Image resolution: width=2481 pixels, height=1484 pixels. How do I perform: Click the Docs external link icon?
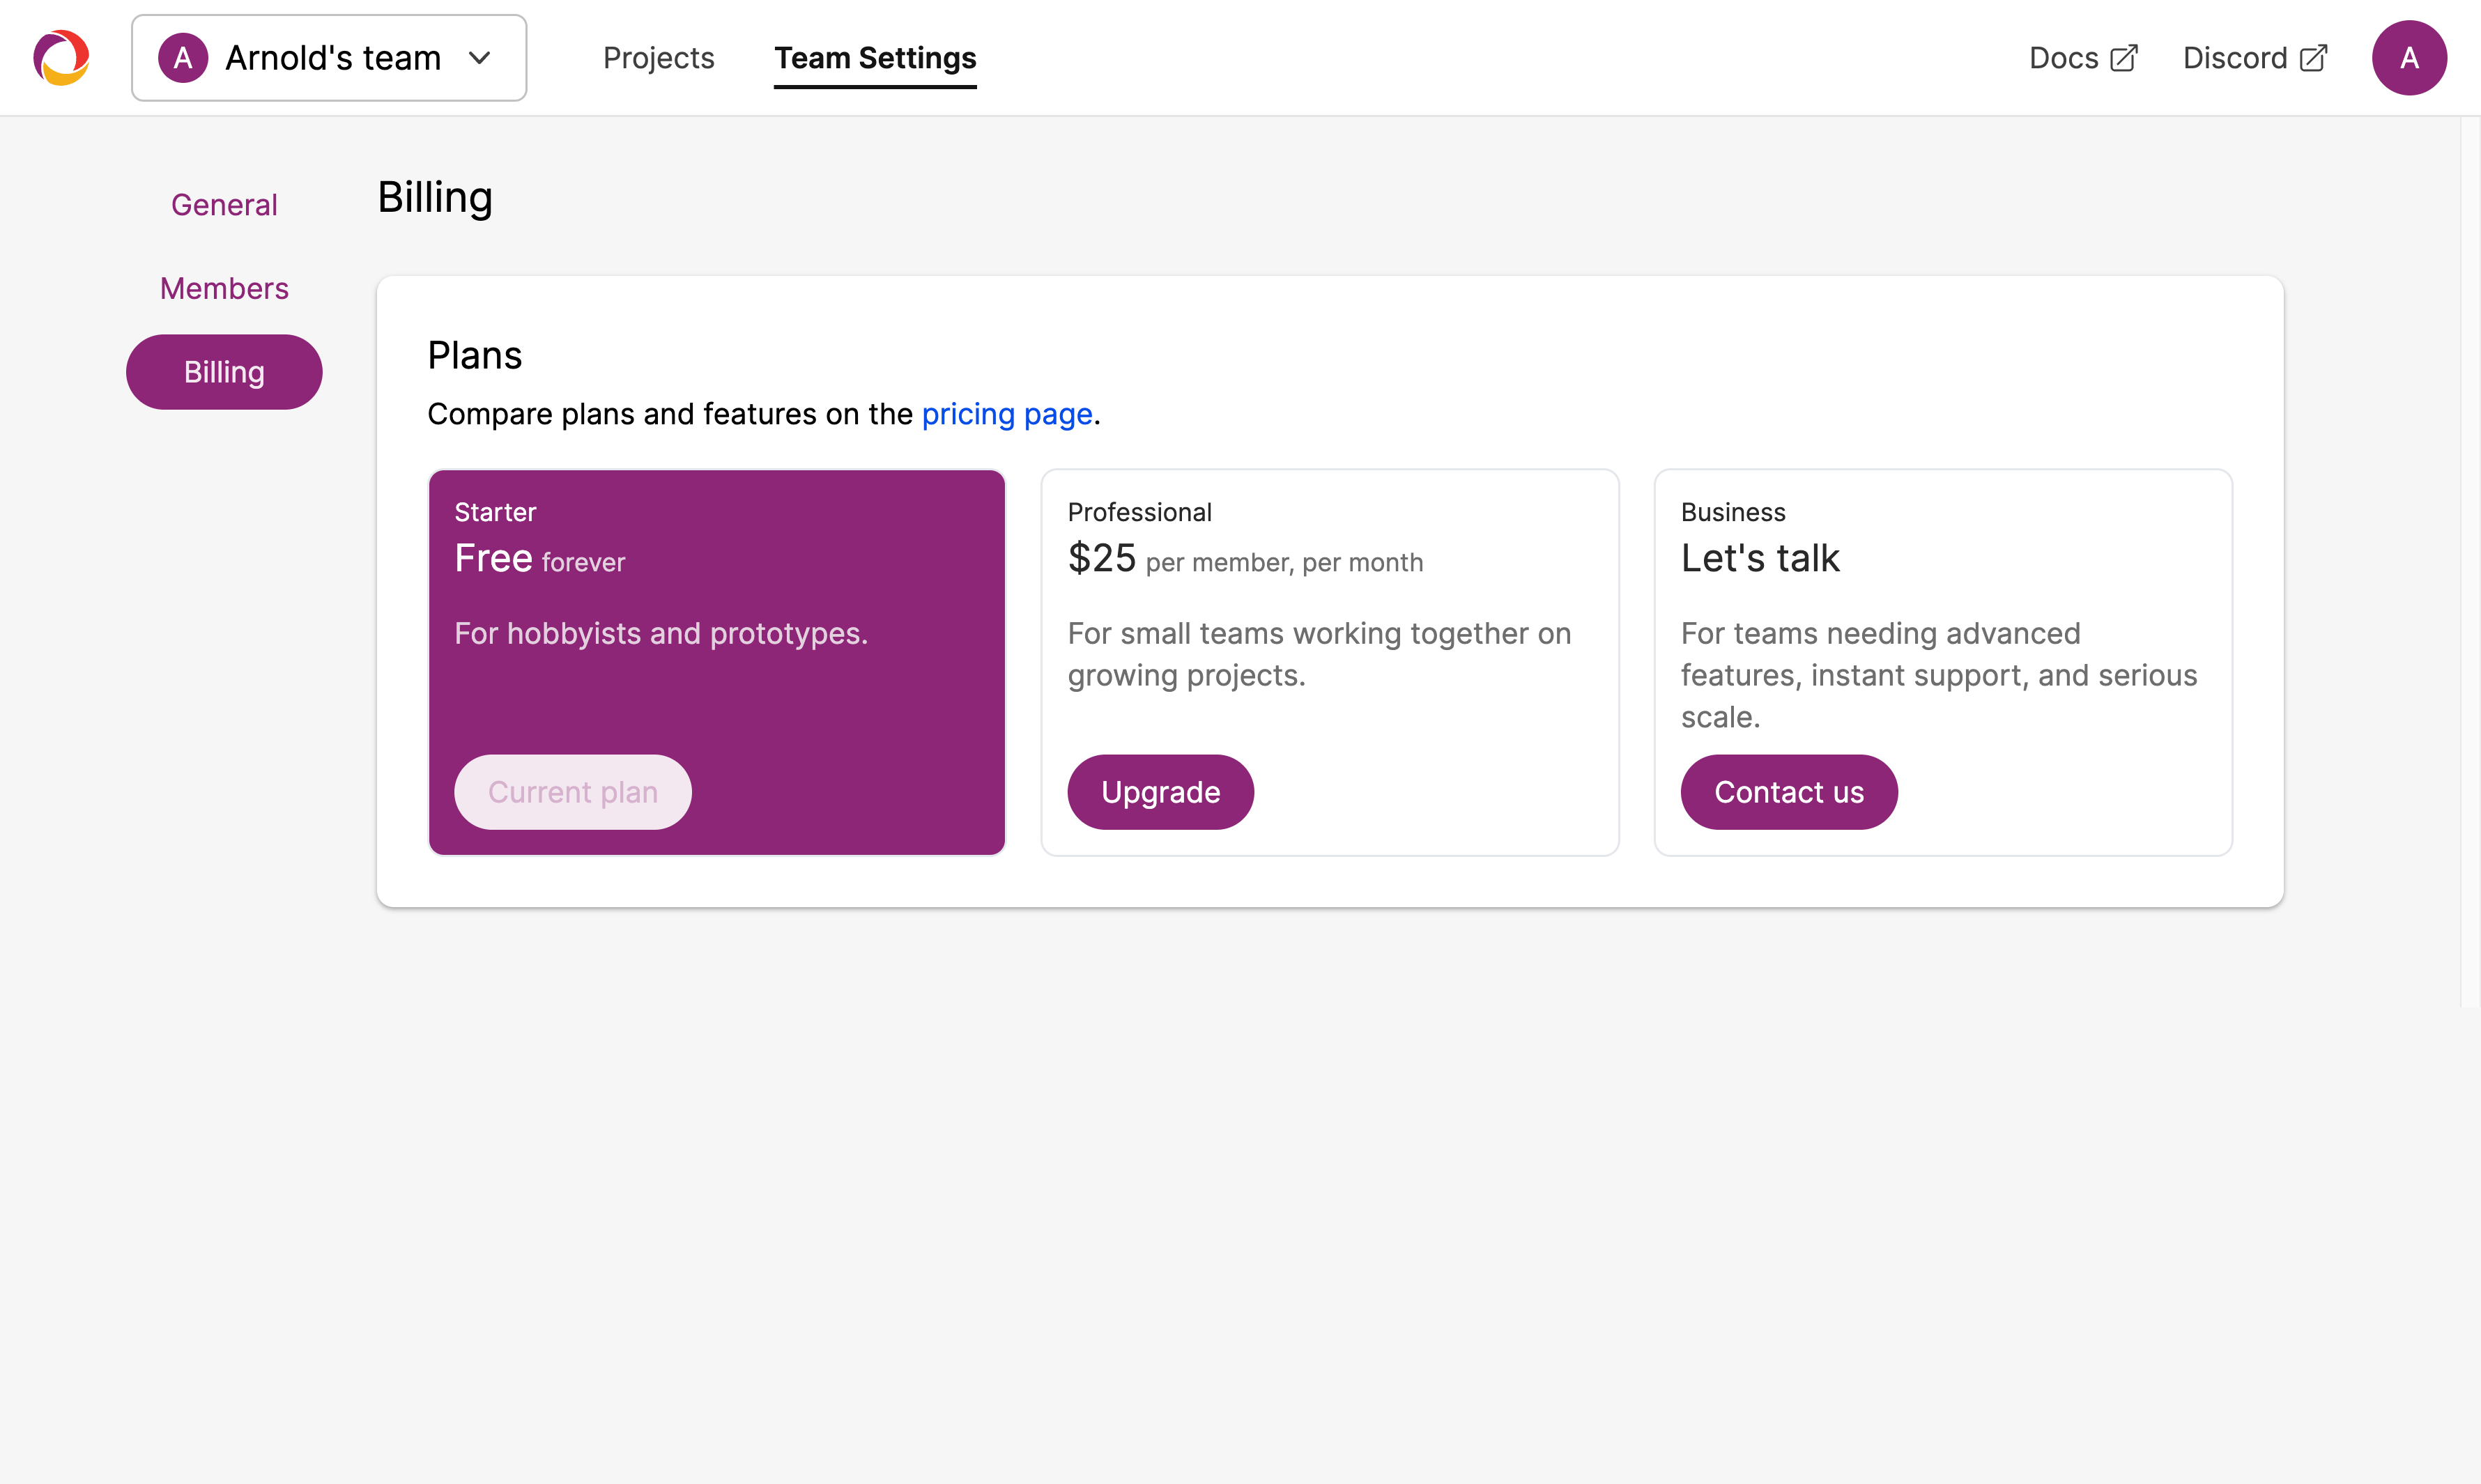[x=2123, y=58]
